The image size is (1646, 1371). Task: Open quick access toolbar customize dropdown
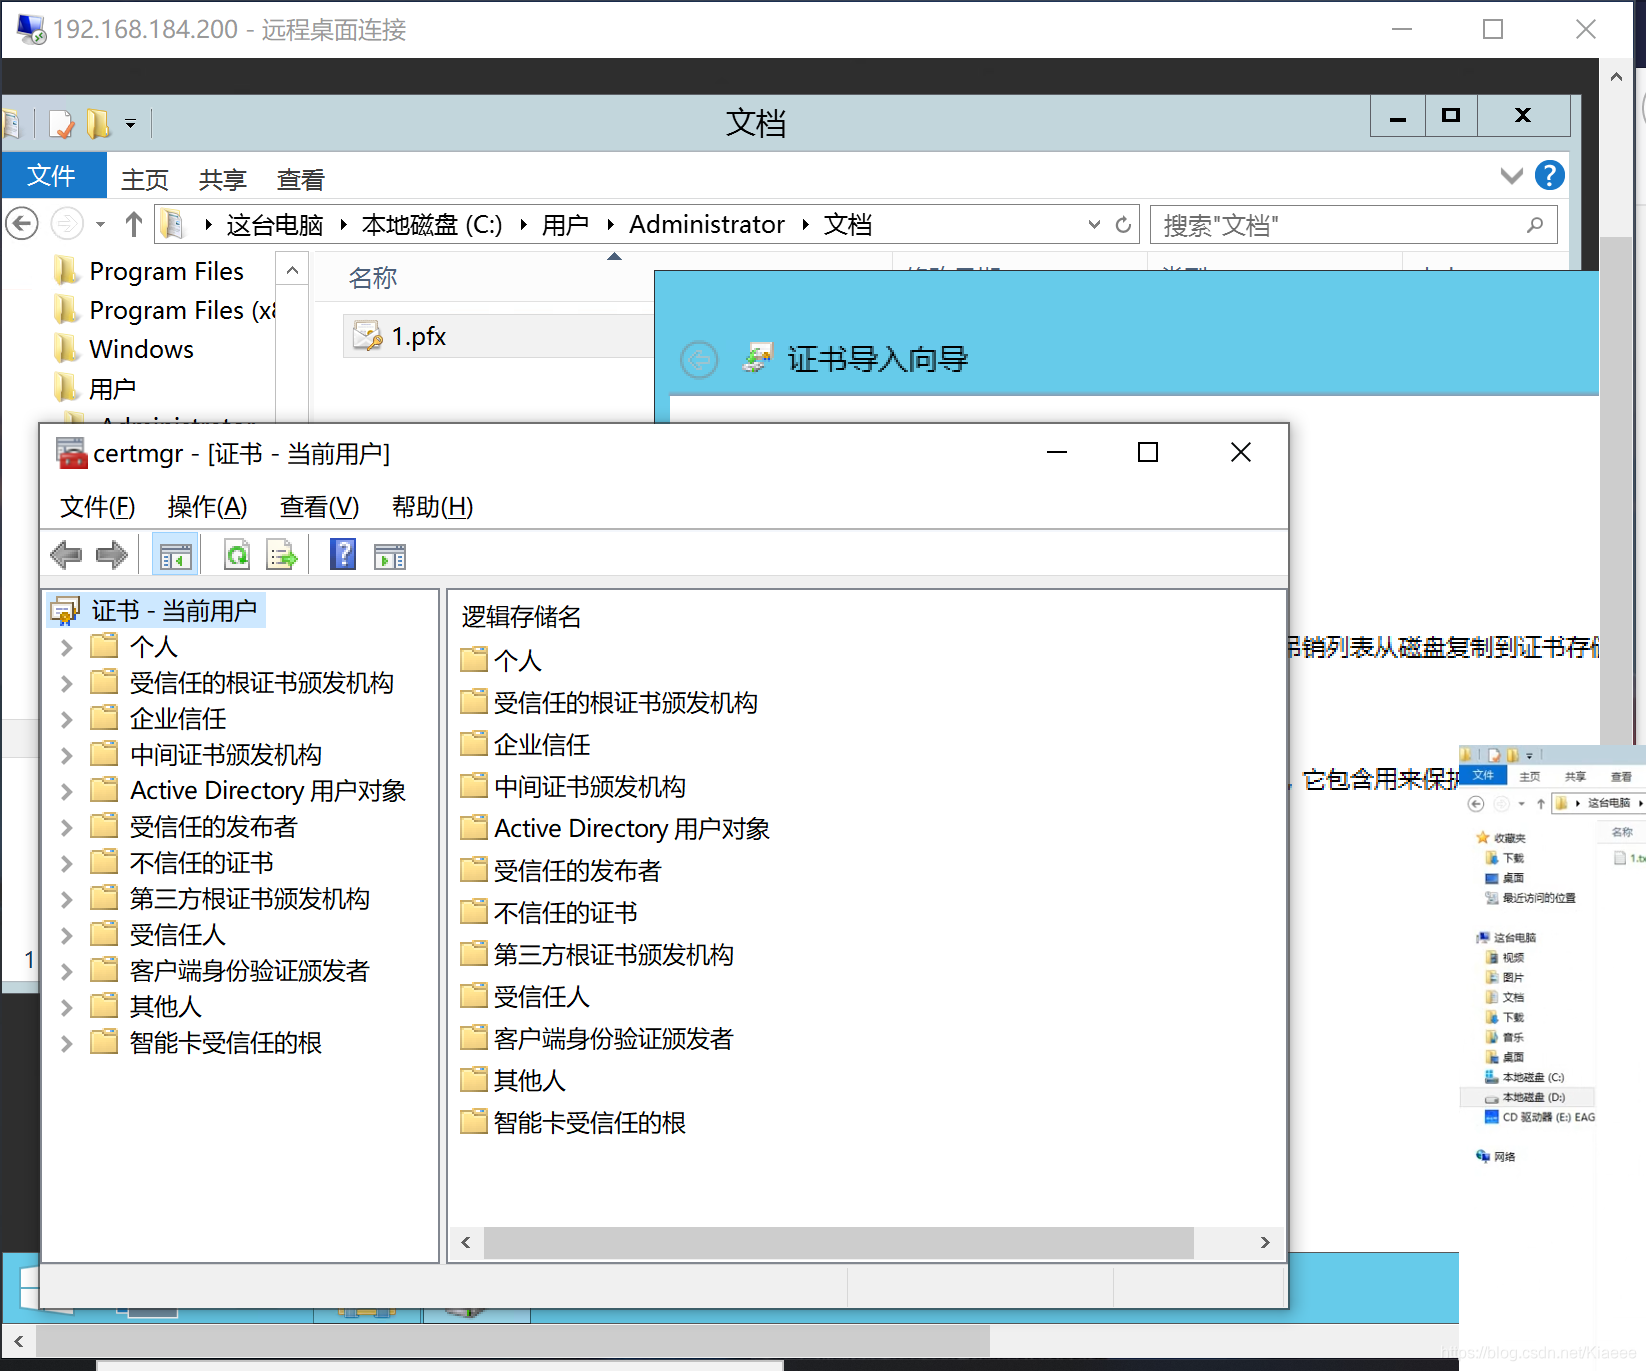tap(130, 124)
